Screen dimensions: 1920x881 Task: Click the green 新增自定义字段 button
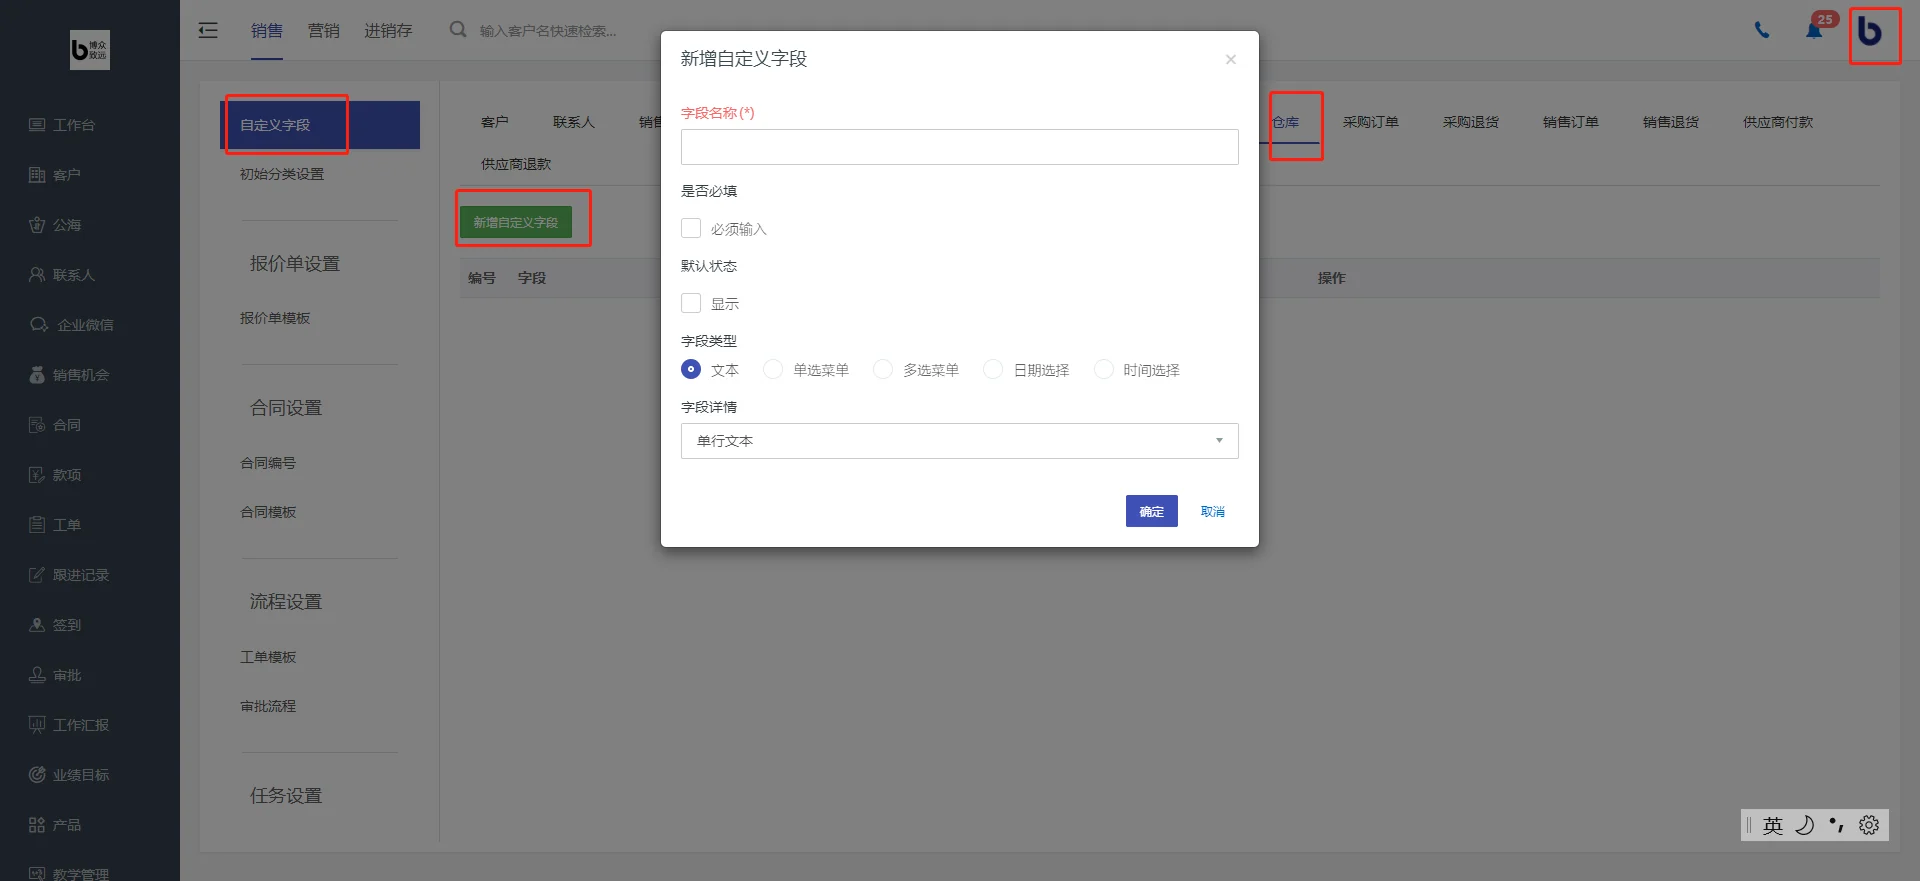pos(516,222)
